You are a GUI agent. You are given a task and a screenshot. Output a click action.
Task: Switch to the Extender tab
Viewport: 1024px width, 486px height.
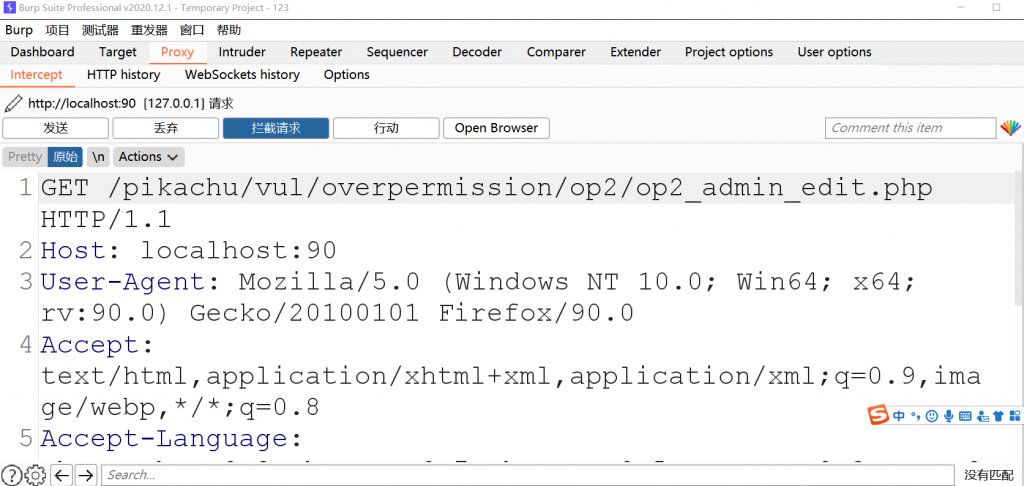635,52
